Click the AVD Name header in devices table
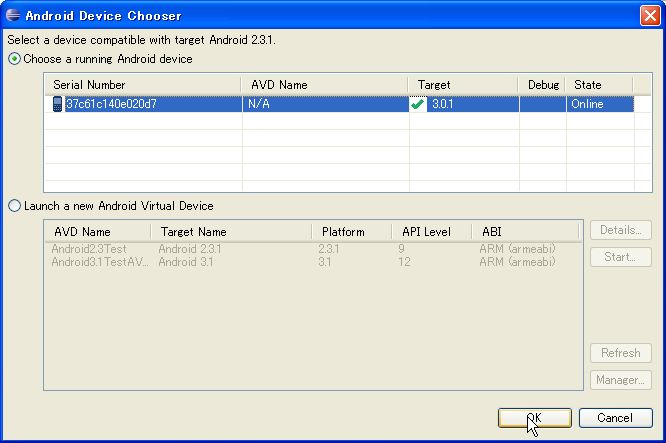Screen dimensions: 666x443 point(325,85)
